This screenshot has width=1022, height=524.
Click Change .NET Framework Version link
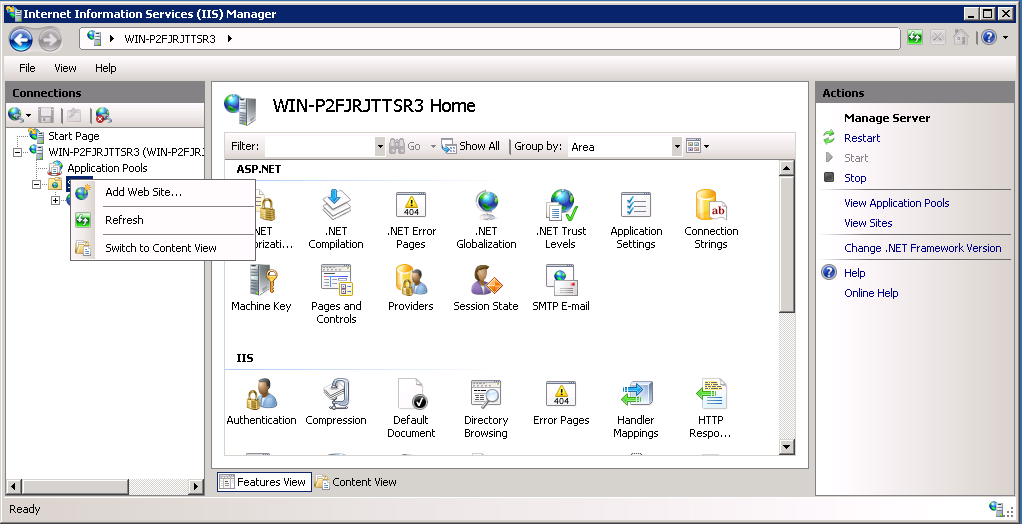[923, 248]
